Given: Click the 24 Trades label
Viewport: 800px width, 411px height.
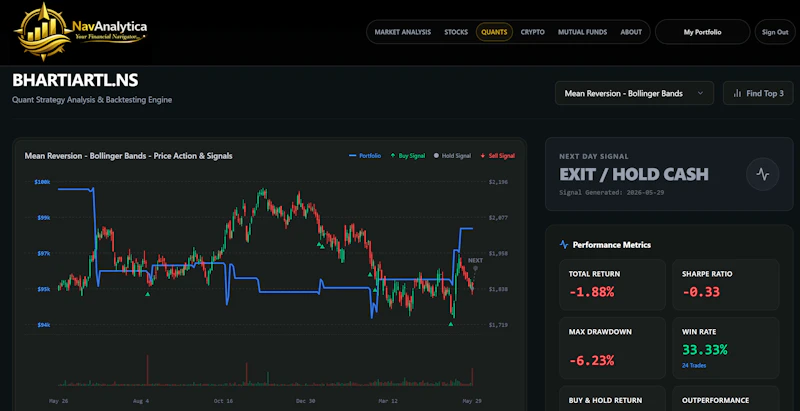Looking at the screenshot, I should [694, 365].
